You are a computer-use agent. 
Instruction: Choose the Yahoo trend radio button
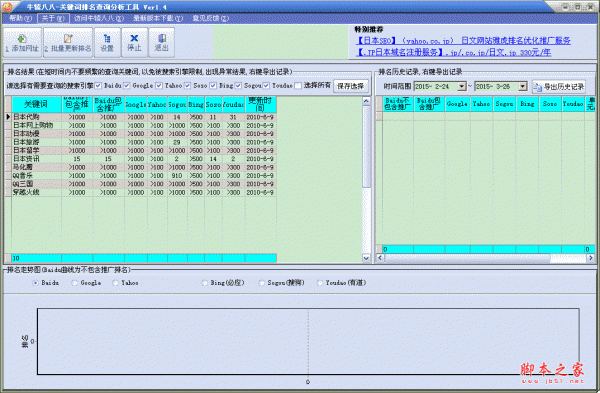(x=116, y=283)
